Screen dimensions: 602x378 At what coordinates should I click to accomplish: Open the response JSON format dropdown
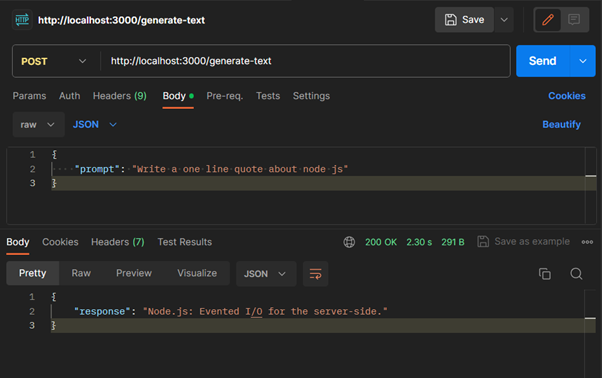click(x=265, y=274)
